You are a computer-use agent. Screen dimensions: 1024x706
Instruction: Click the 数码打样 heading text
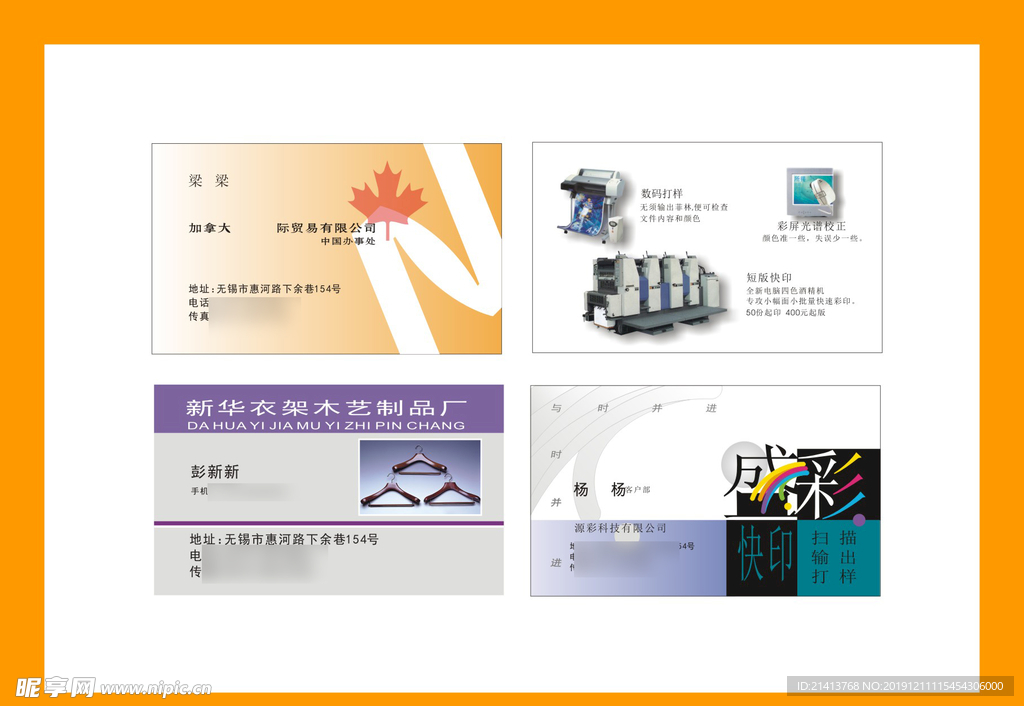[x=662, y=193]
